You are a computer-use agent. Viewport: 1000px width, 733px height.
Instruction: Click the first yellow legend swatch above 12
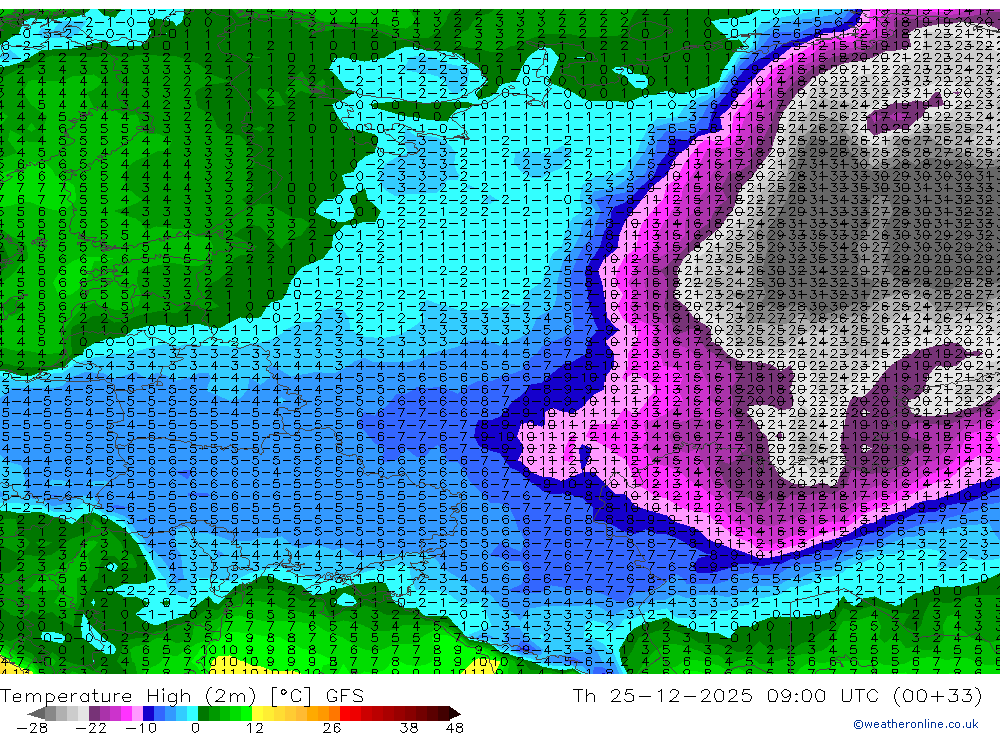[x=257, y=713]
